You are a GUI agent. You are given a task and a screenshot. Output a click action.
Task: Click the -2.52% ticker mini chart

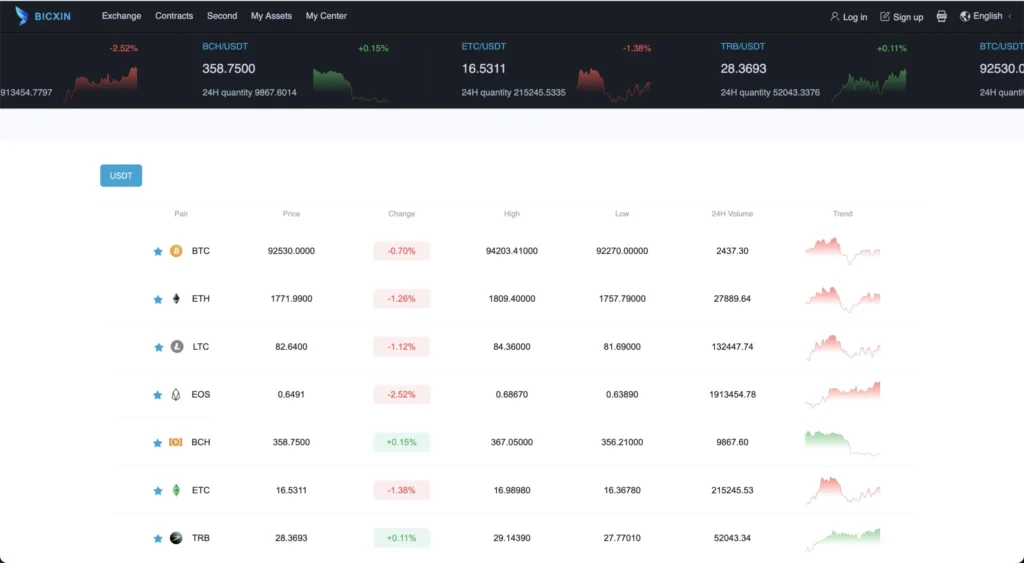[101, 85]
